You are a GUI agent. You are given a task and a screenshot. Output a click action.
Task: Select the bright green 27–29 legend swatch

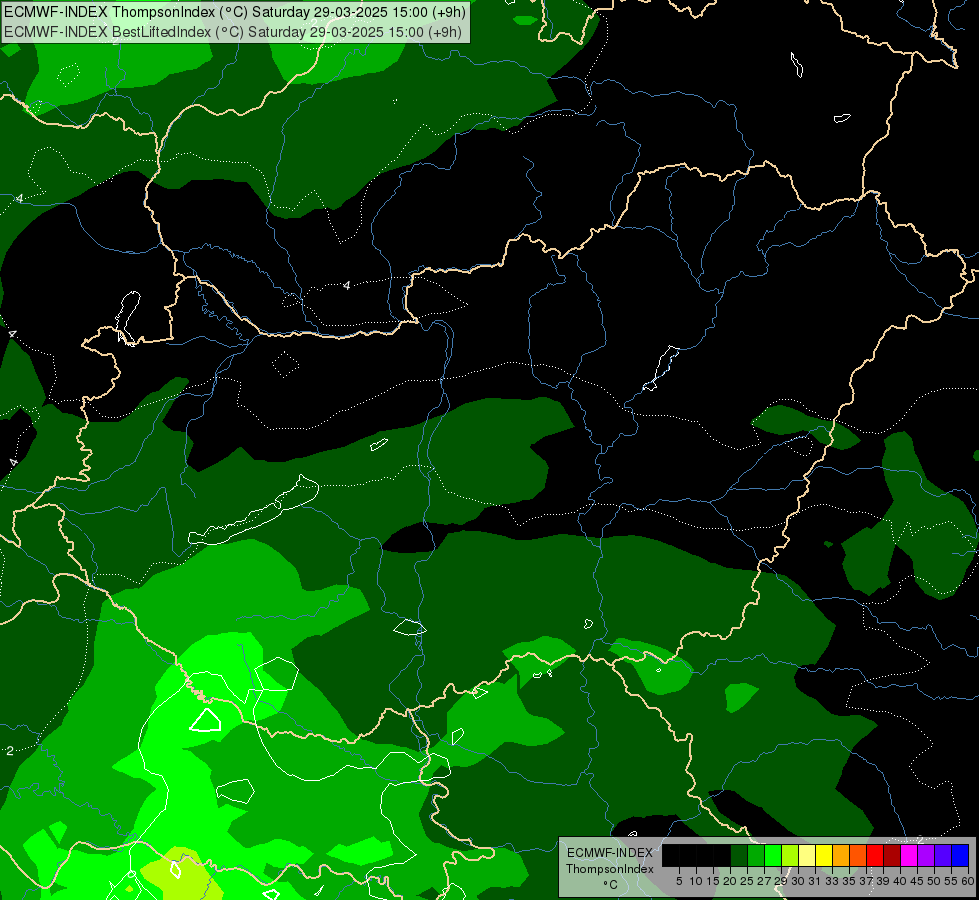pos(773,855)
